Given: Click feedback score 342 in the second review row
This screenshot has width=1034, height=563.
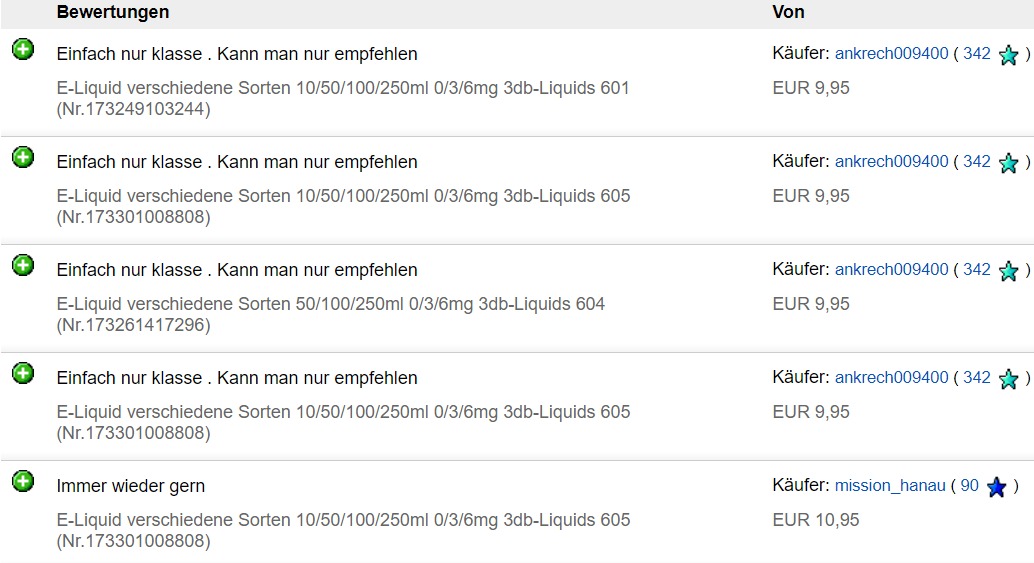Looking at the screenshot, I should (977, 162).
